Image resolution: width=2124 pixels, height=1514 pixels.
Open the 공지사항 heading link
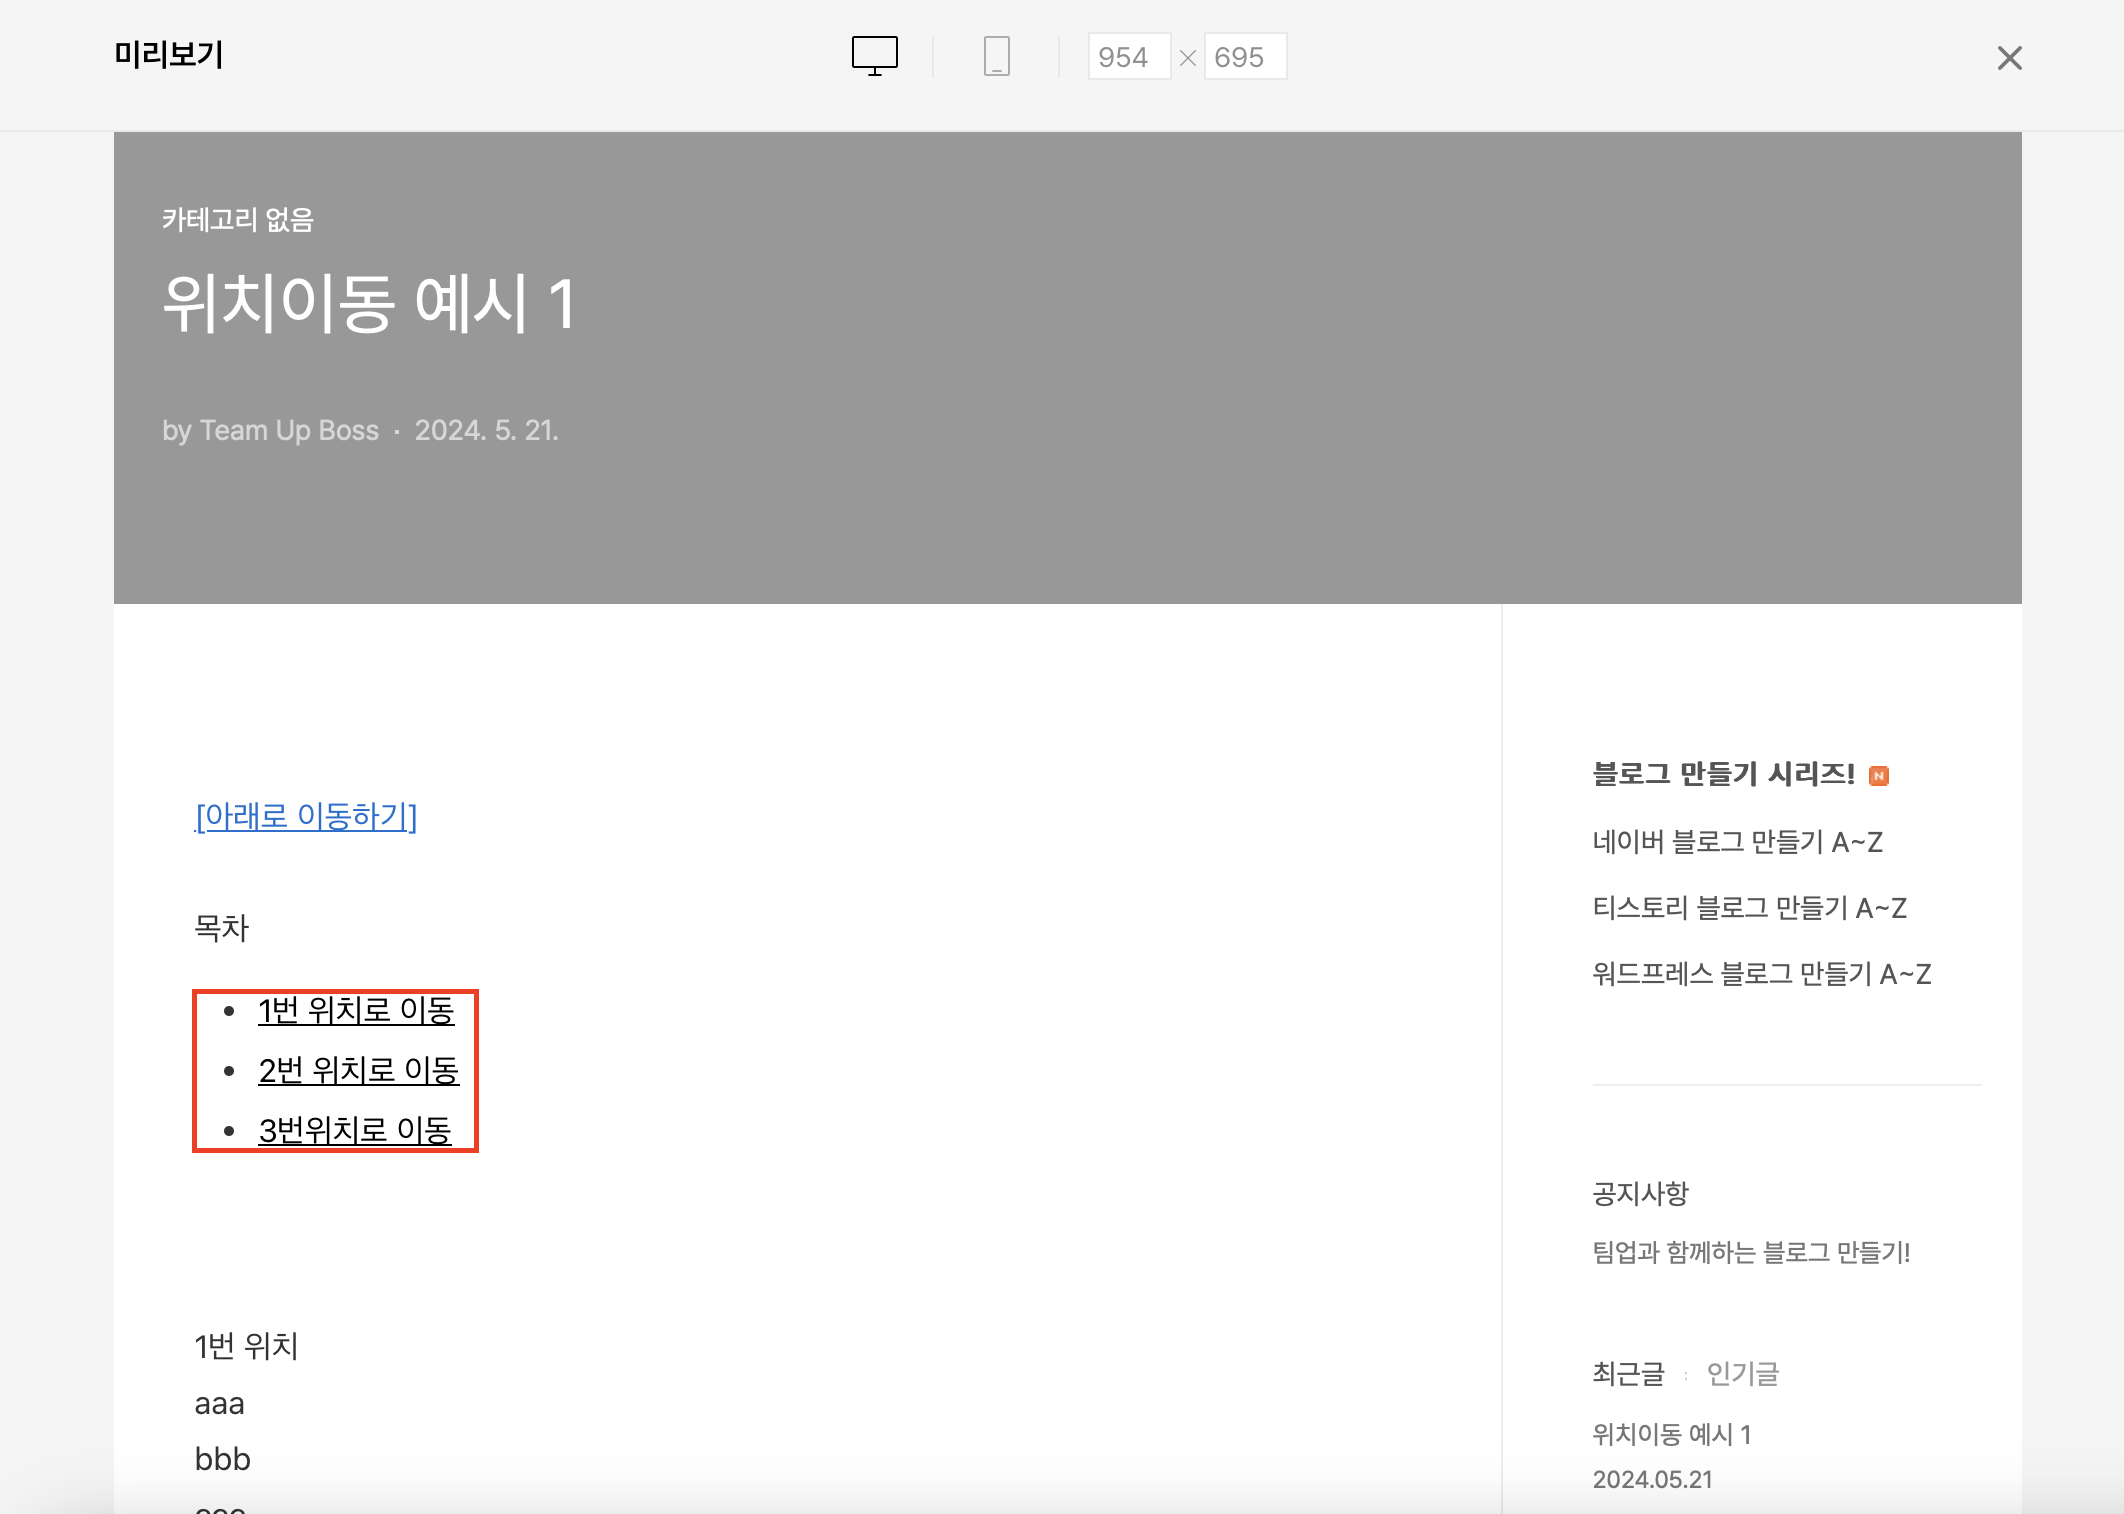tap(1640, 1193)
